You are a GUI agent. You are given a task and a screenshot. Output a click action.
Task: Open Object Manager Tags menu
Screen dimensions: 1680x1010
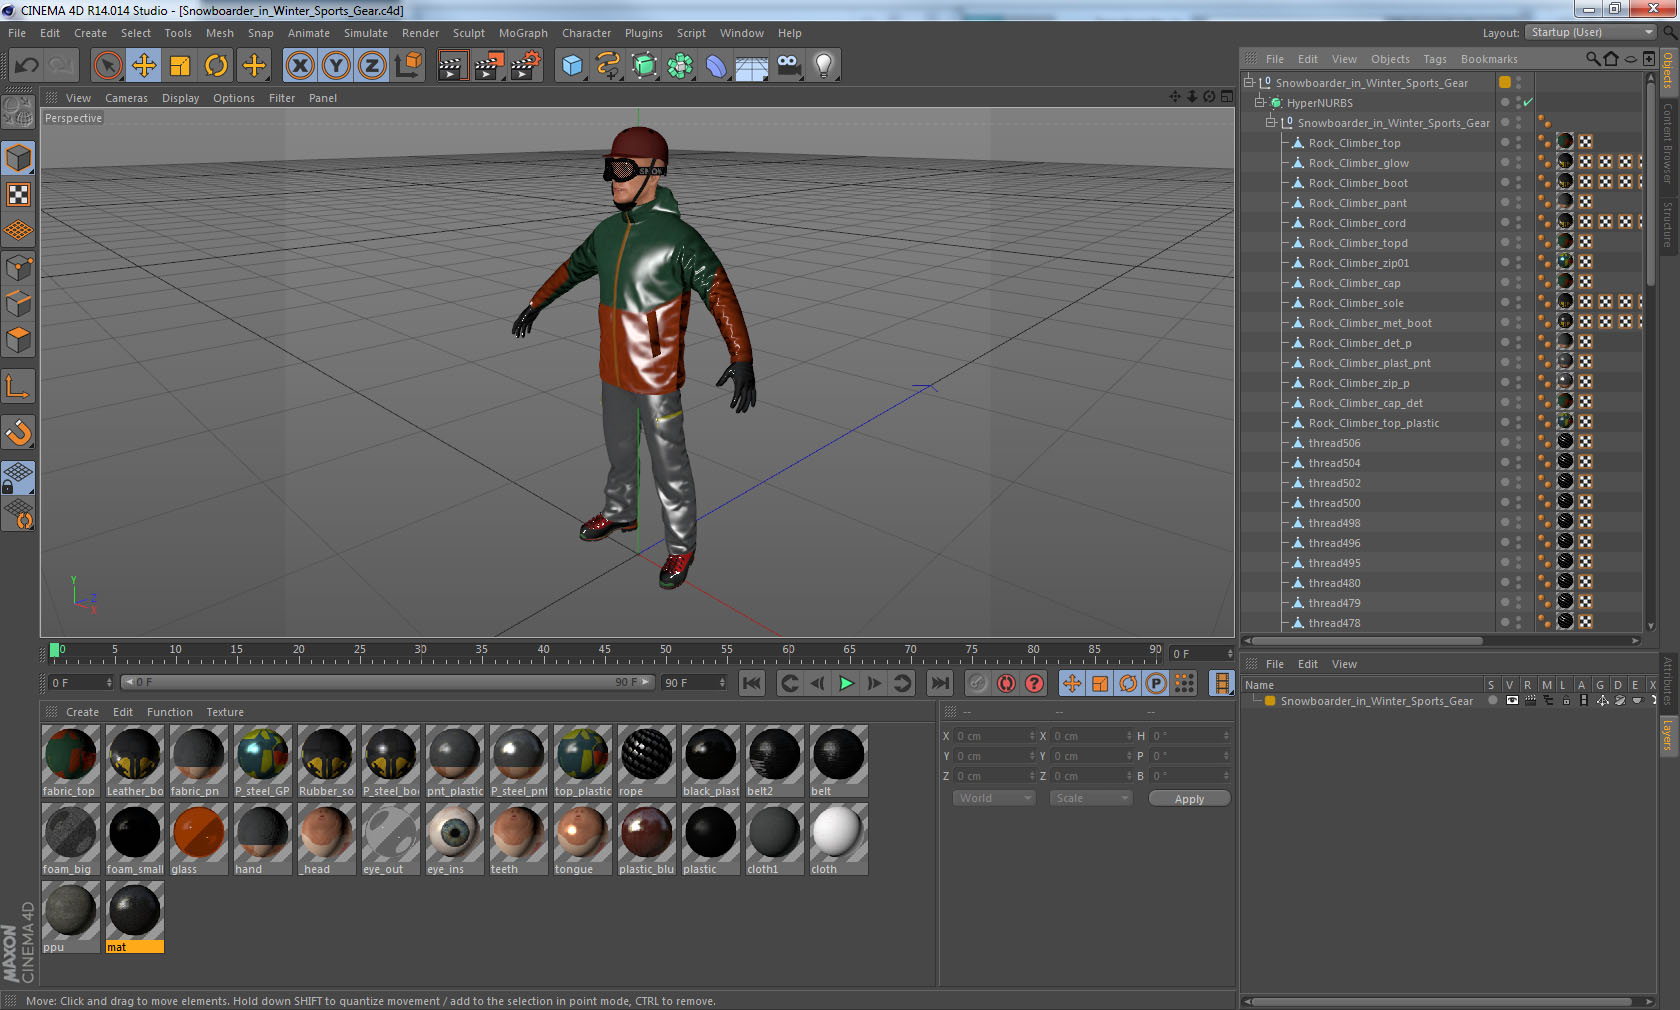click(1435, 59)
